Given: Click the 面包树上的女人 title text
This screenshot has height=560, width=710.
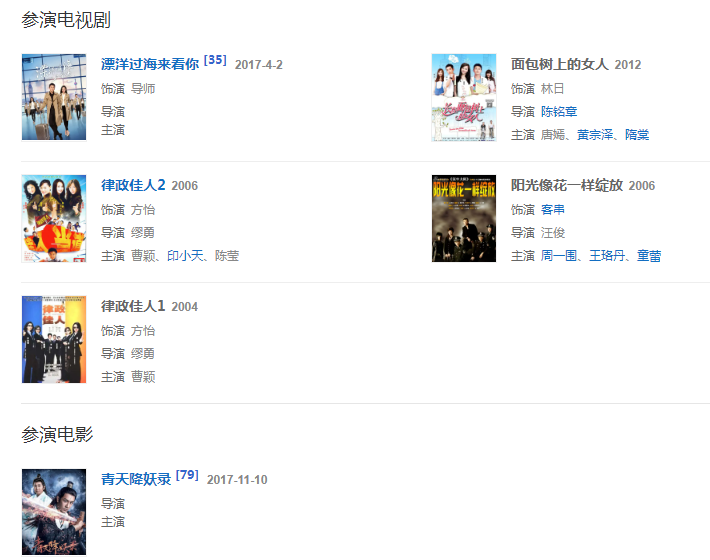Looking at the screenshot, I should 560,64.
